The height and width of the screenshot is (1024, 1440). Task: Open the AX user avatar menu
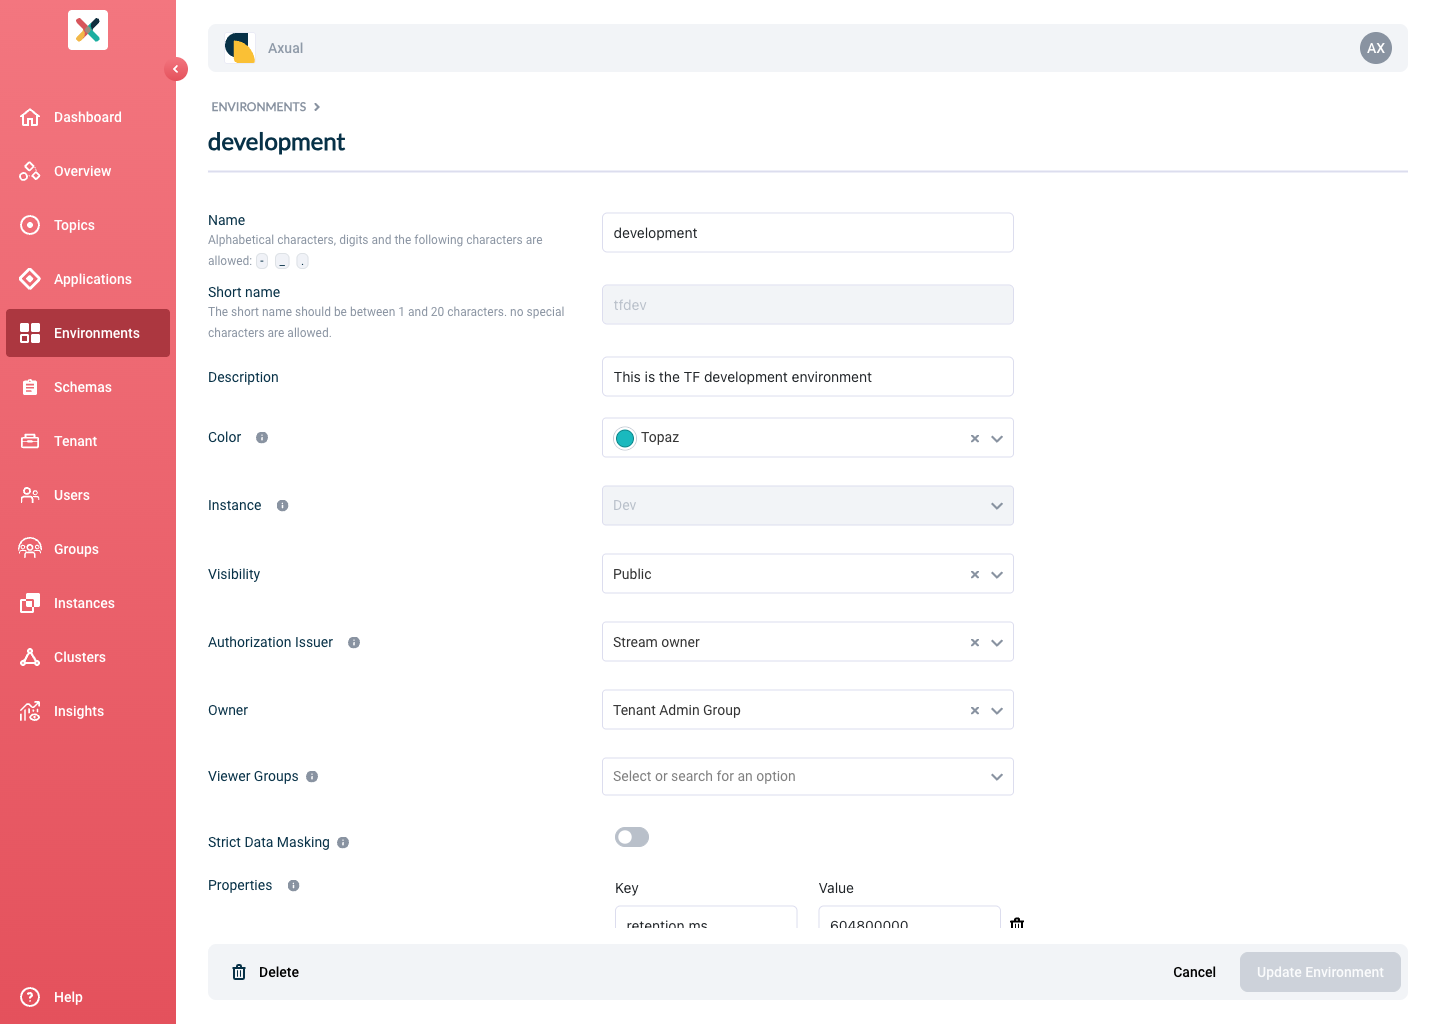[1376, 48]
